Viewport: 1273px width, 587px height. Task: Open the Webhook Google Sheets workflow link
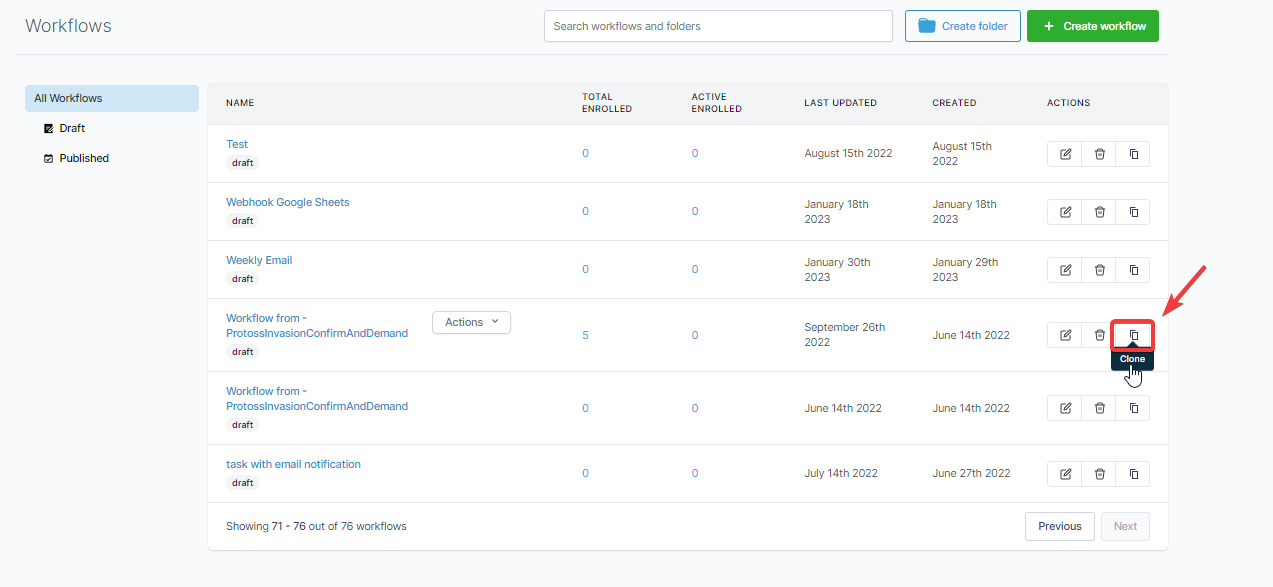tap(288, 202)
